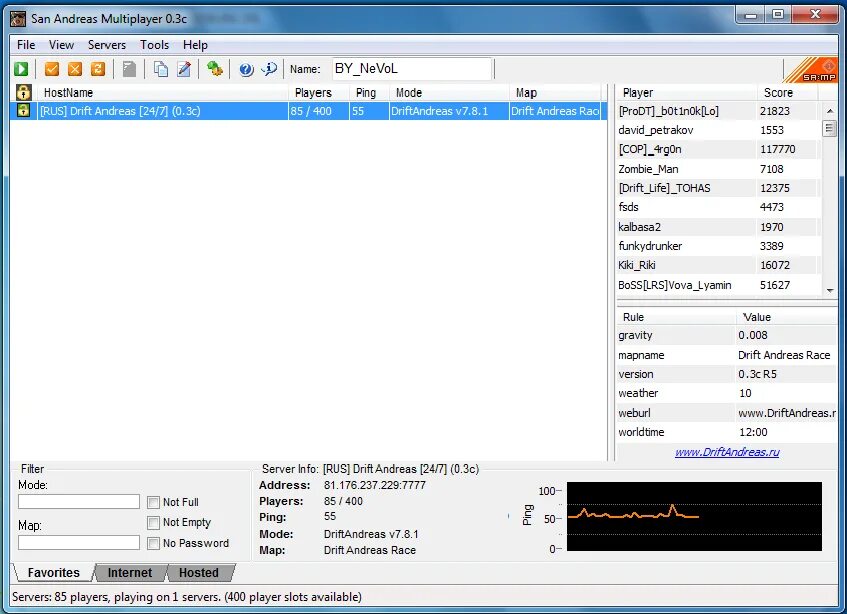Select player BoSS[LRS]Vova_Lyamin

[718, 285]
